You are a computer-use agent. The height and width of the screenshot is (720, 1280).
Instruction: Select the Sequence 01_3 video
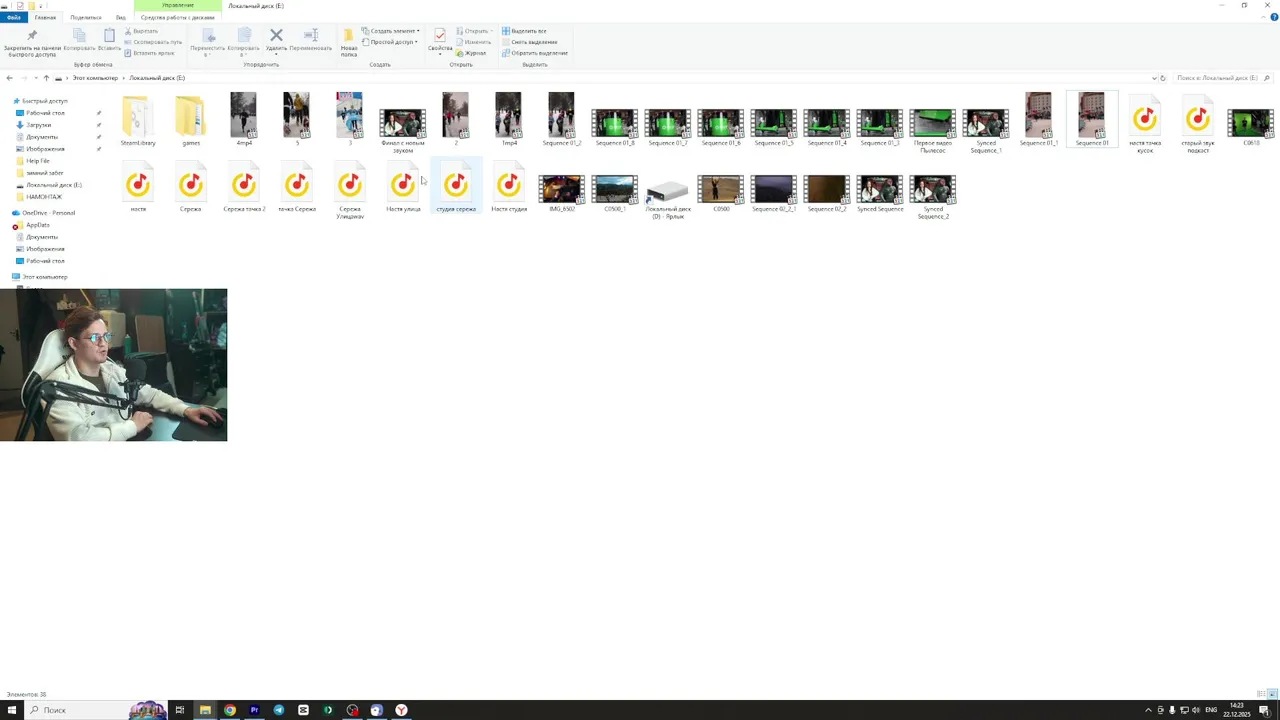879,127
